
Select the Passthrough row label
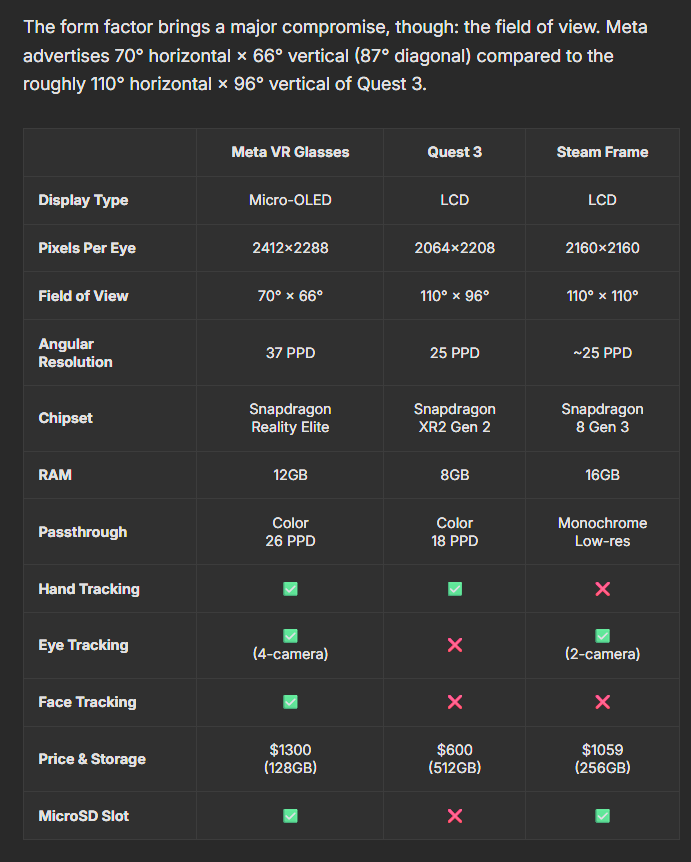click(82, 532)
